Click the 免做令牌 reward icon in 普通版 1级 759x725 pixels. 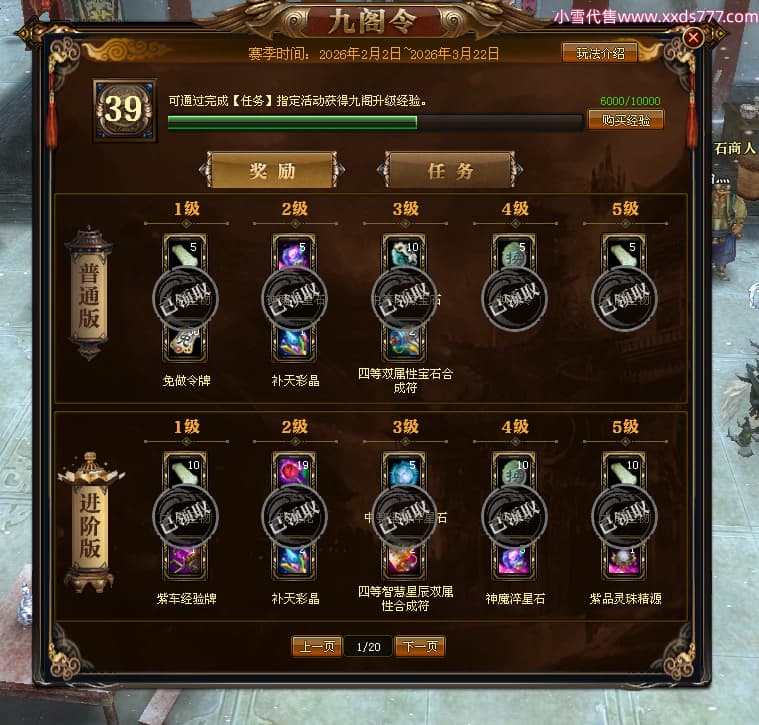pyautogui.click(x=185, y=343)
